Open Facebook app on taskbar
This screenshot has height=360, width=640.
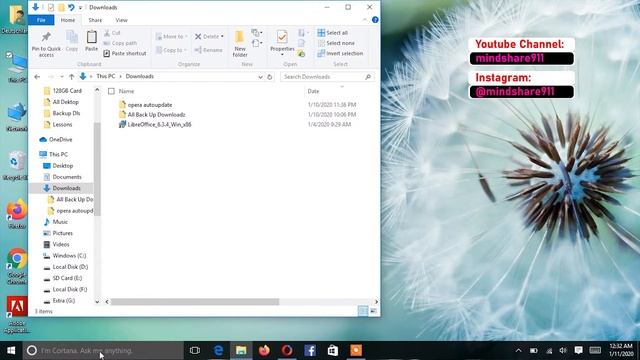coord(310,350)
